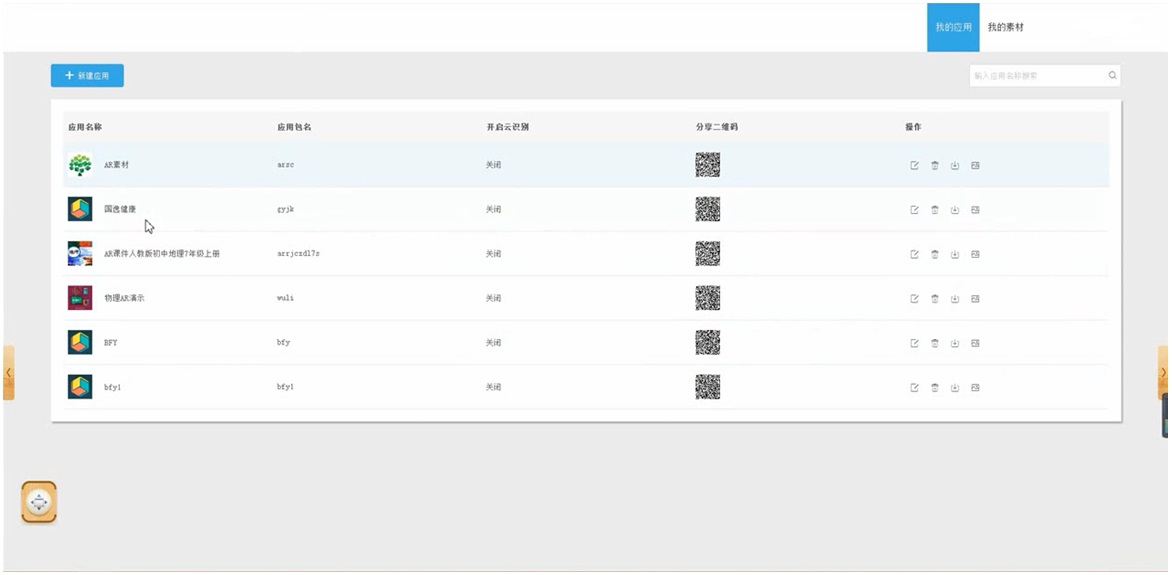Open the QR code in arrjczdl7s row

coord(708,253)
